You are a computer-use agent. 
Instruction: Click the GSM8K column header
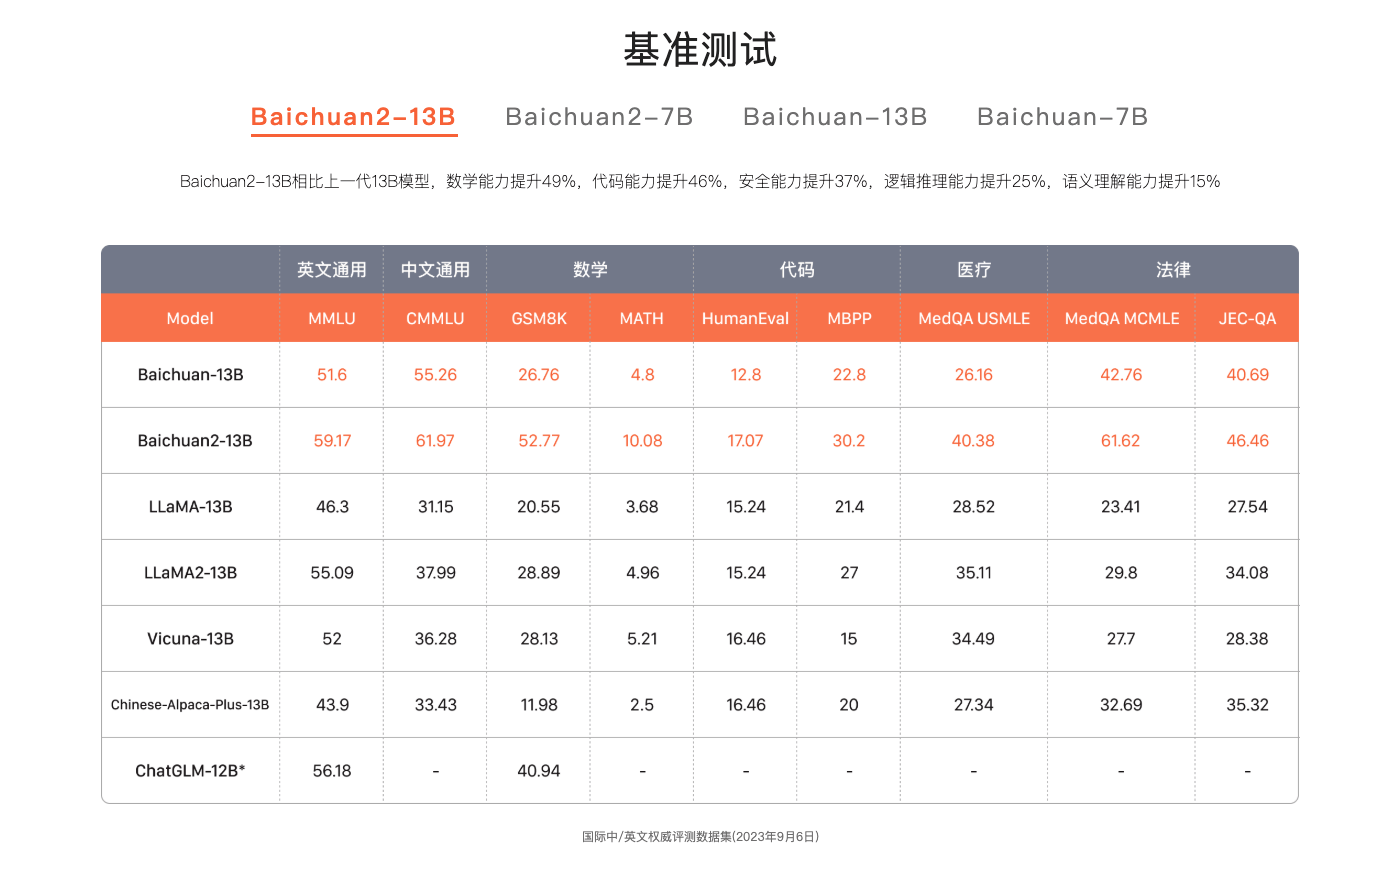(539, 318)
